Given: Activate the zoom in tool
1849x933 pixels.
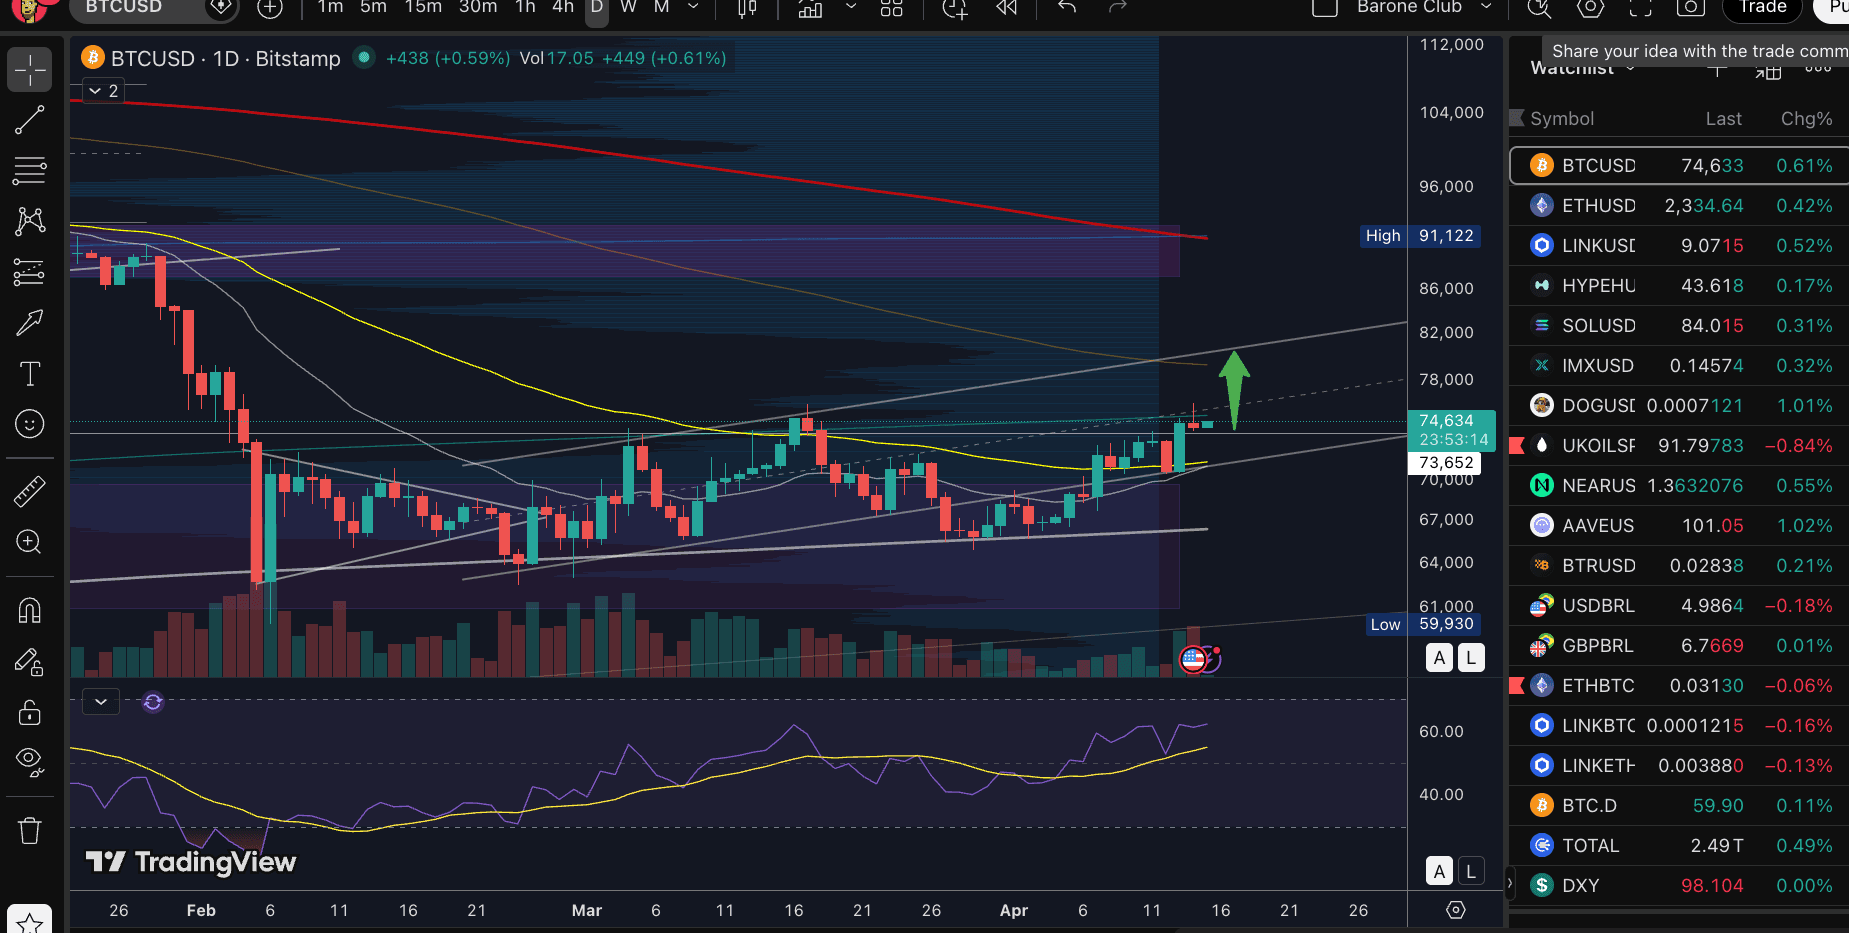Looking at the screenshot, I should tap(30, 542).
